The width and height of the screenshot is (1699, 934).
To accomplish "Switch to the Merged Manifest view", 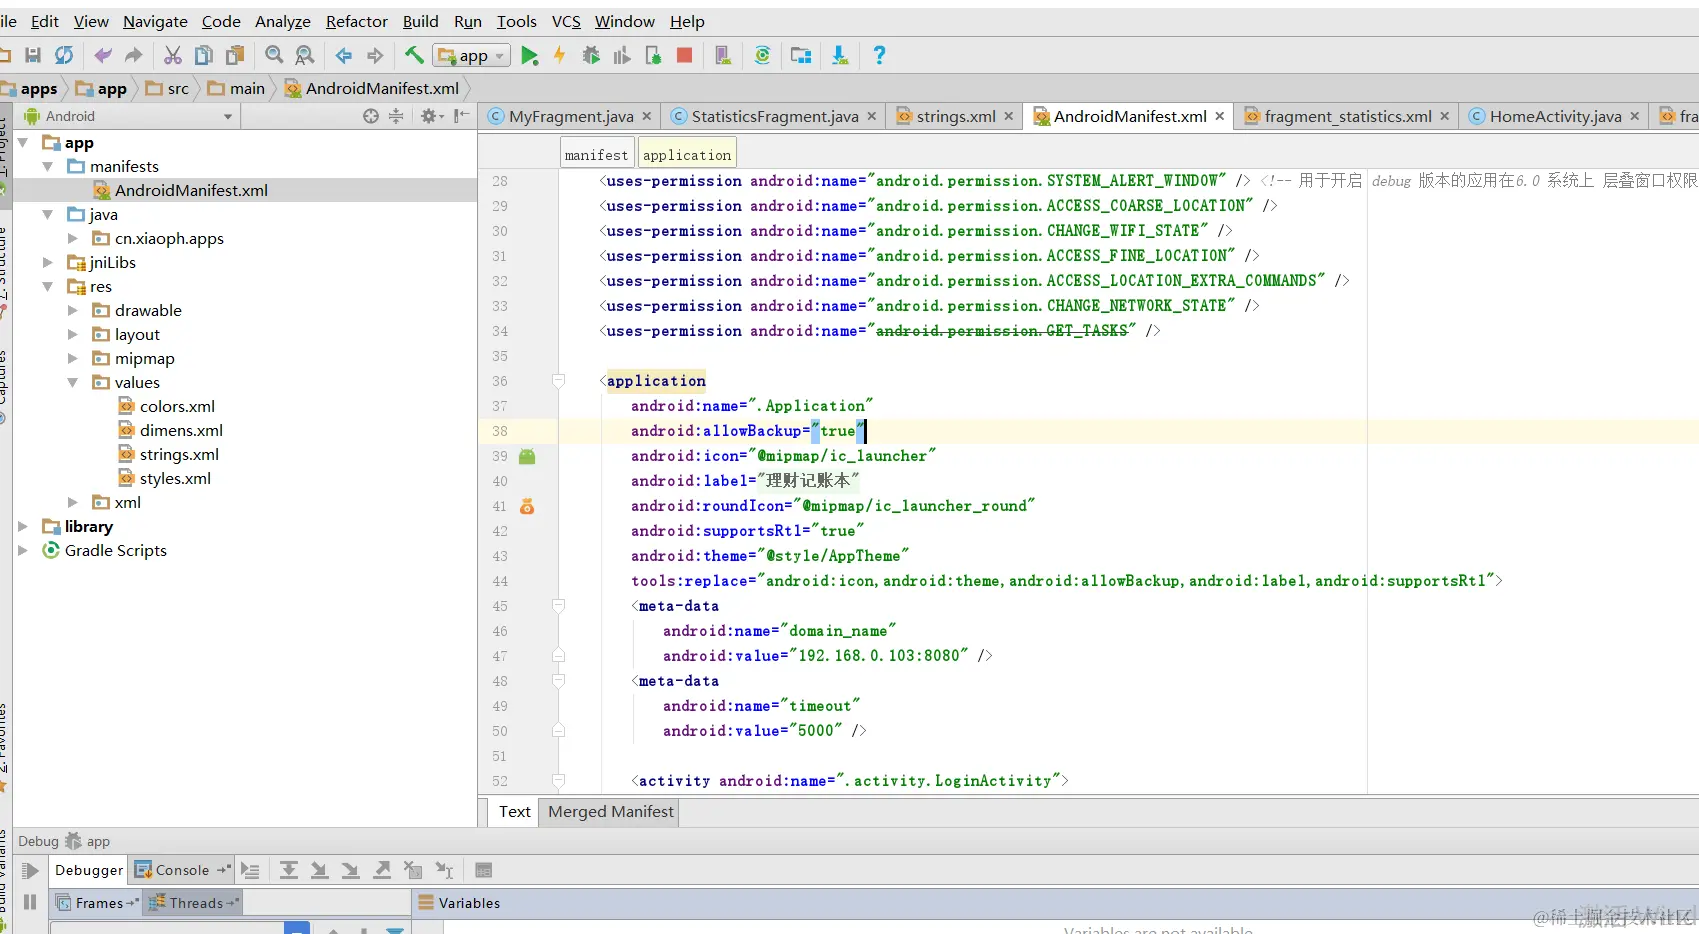I will pos(610,812).
